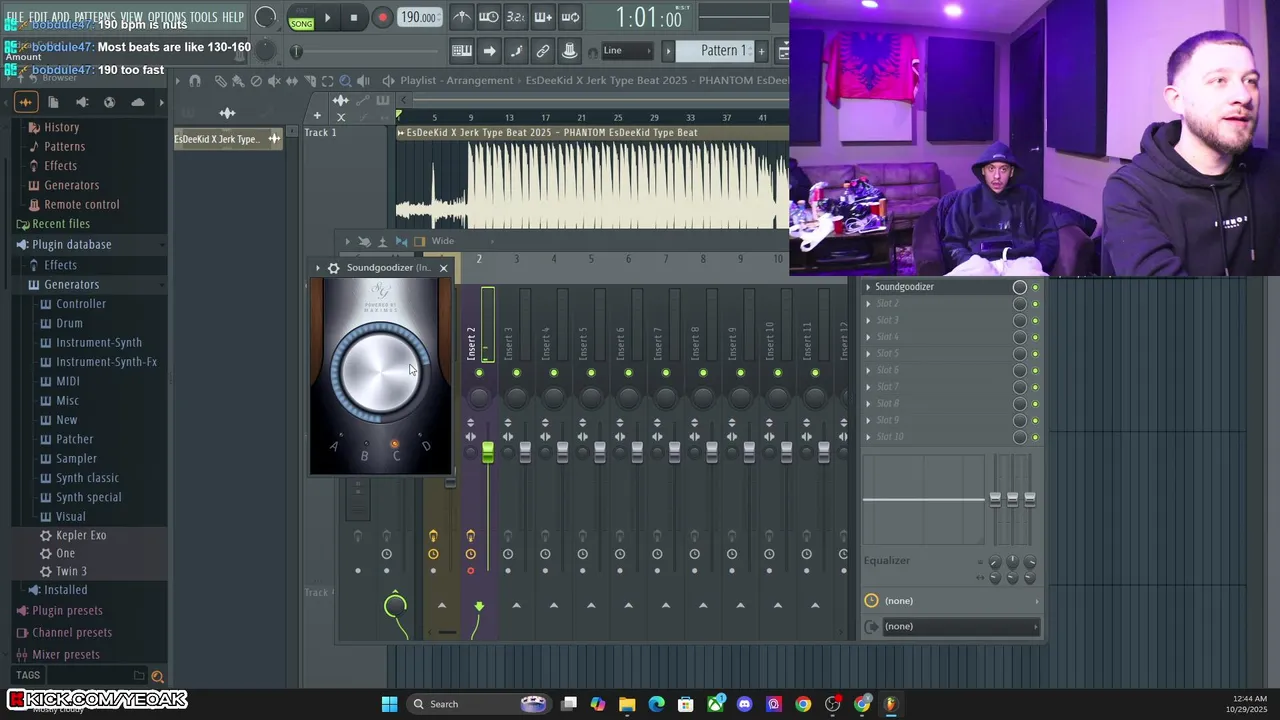Open the Pattern 1 selector
The image size is (1280, 720).
tap(716, 51)
